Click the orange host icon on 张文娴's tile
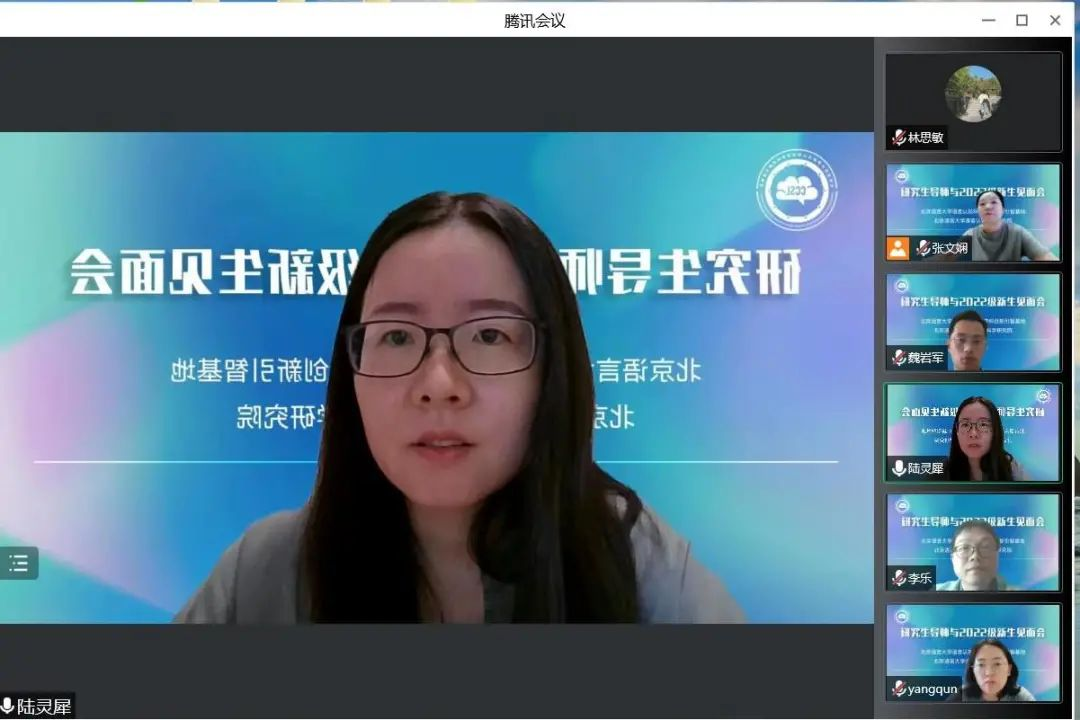This screenshot has width=1080, height=720. (x=898, y=248)
